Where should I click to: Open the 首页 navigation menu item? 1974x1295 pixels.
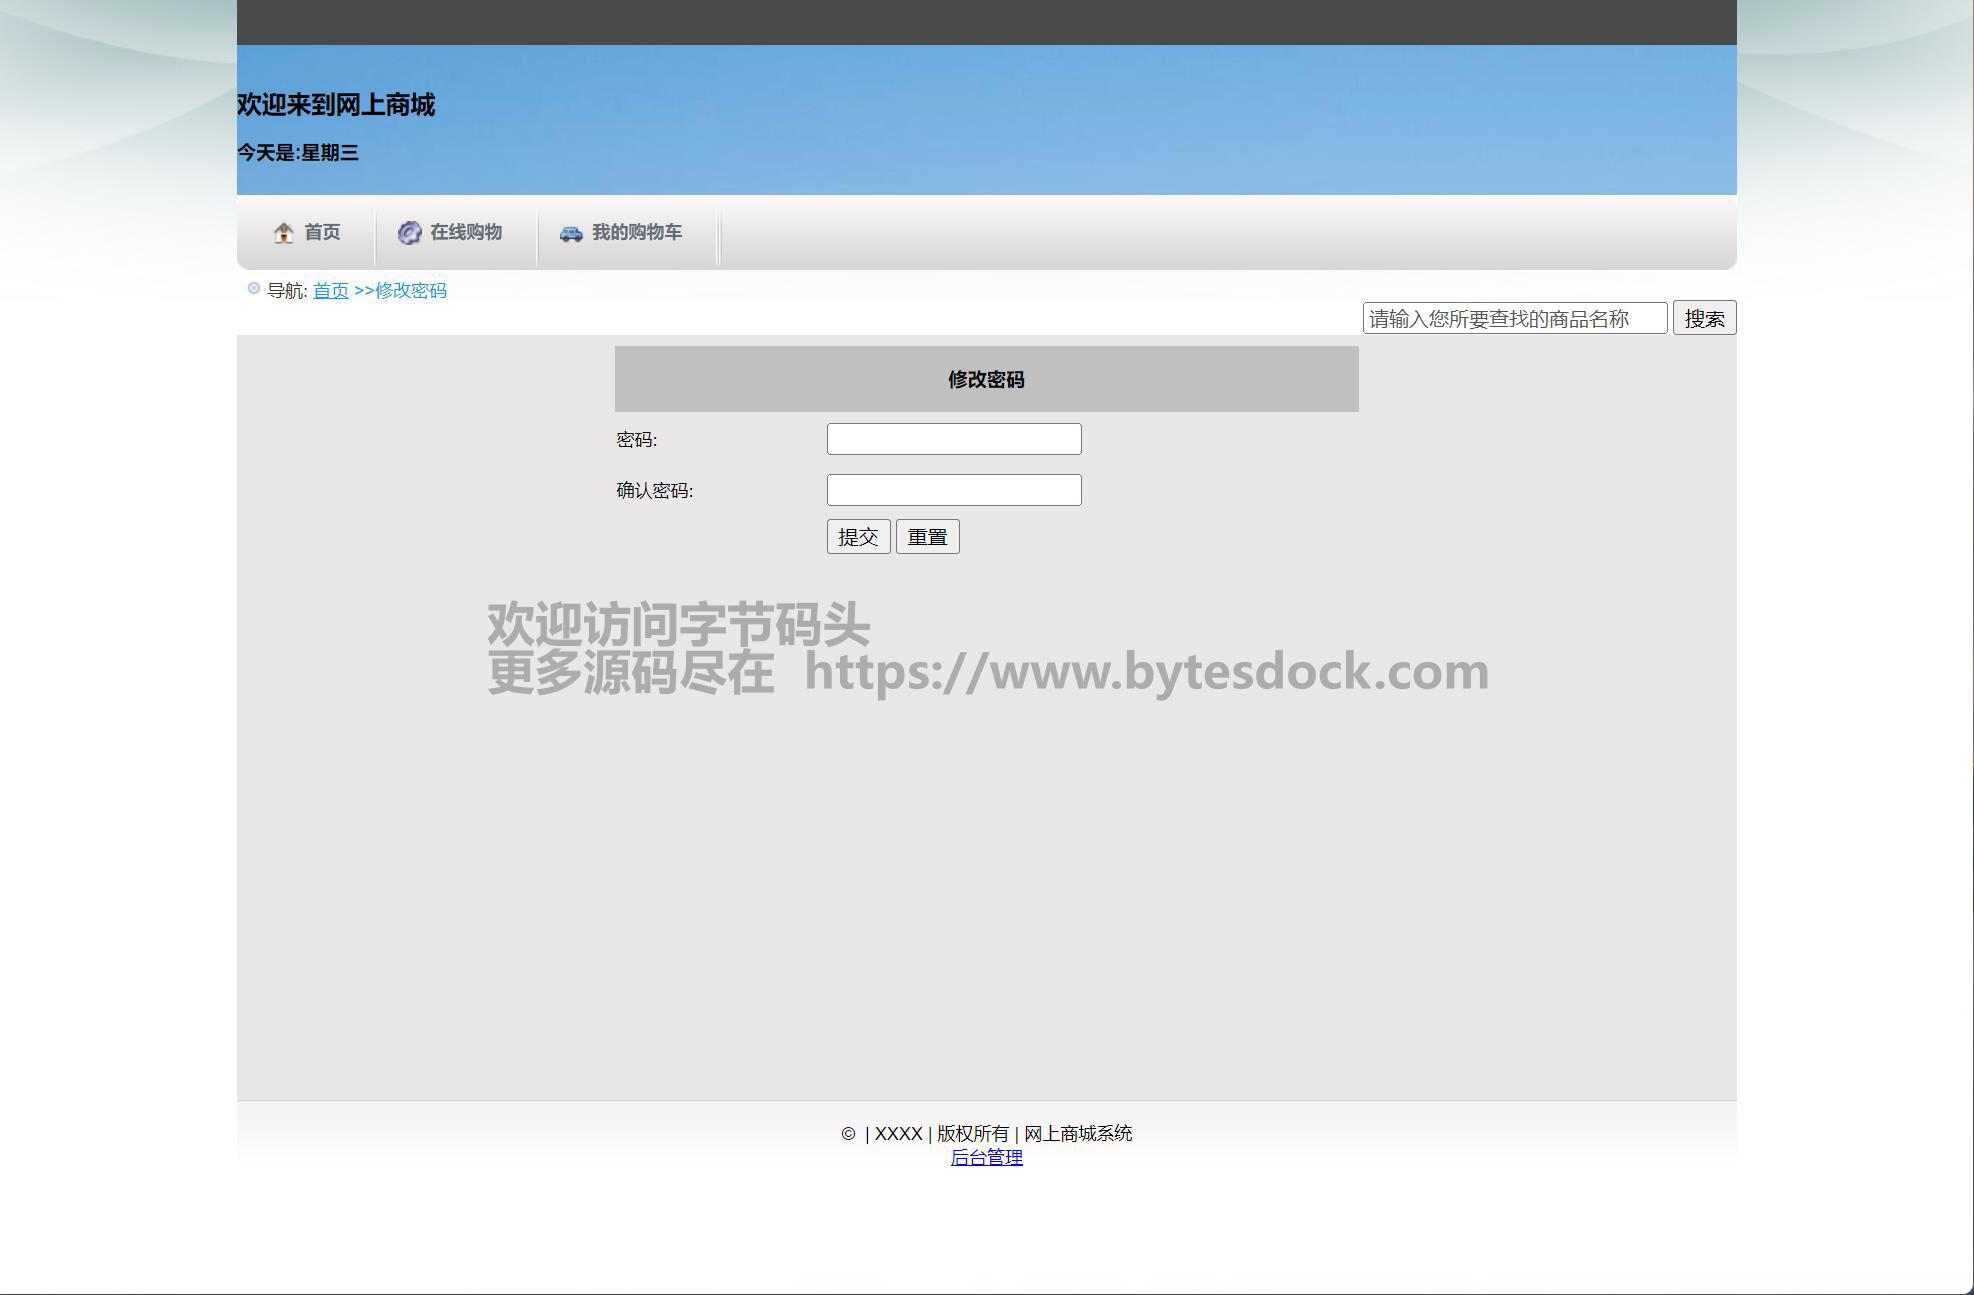click(x=322, y=232)
